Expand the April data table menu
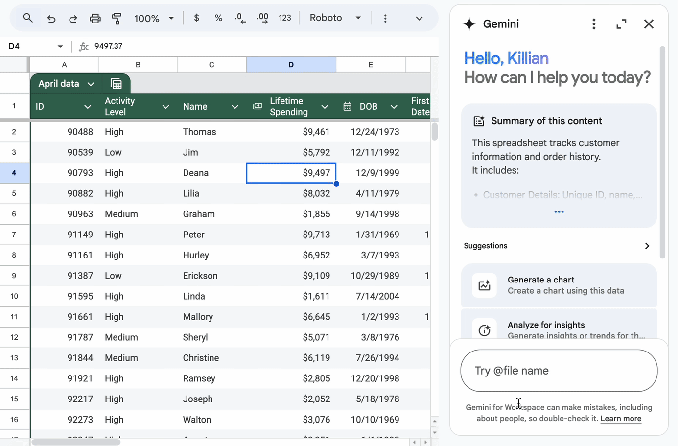 tap(91, 84)
